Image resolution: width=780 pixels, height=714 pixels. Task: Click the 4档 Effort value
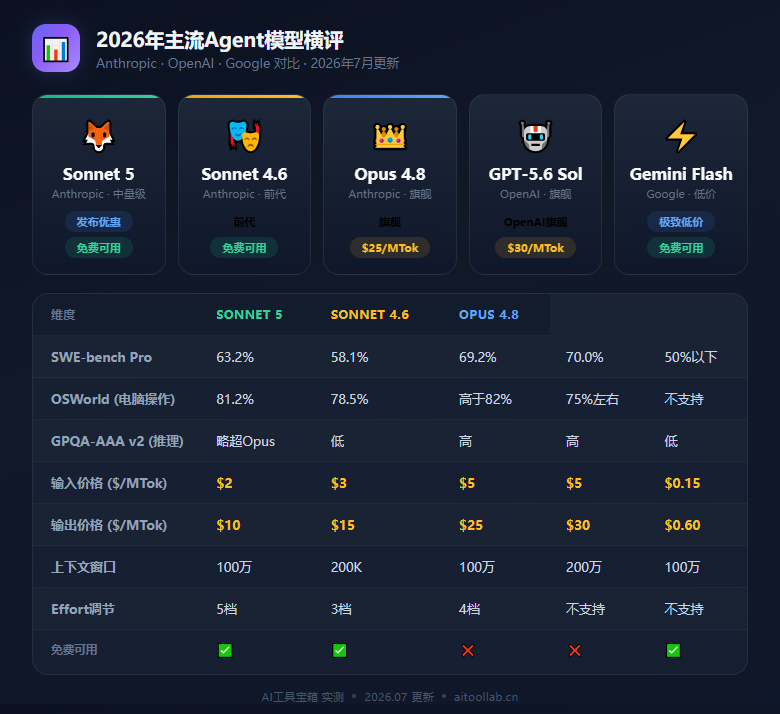pos(469,609)
